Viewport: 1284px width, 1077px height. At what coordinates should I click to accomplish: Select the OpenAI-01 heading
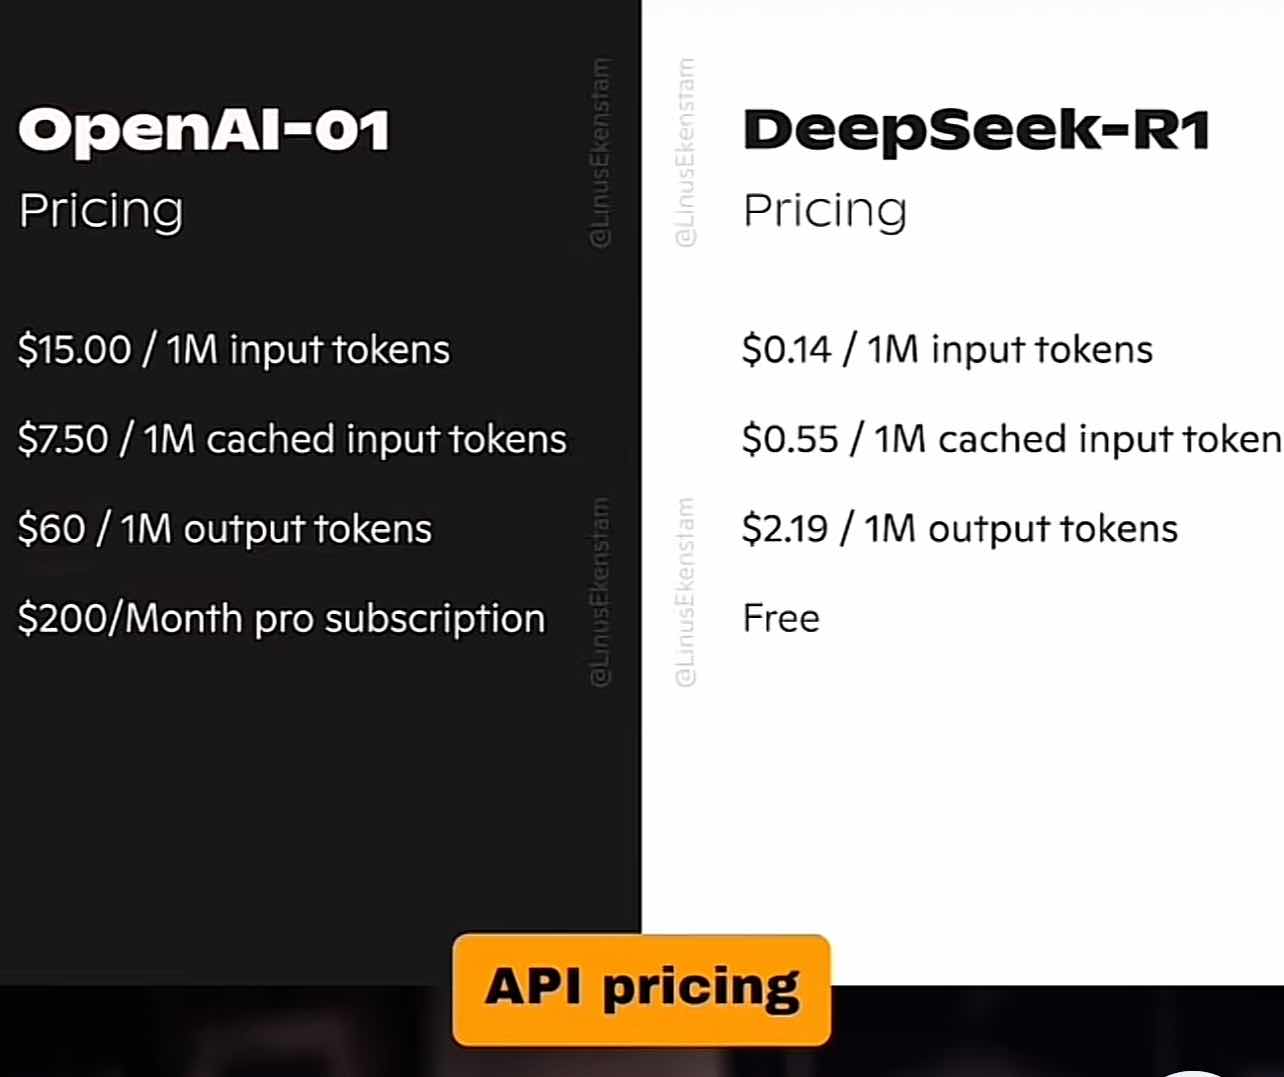pos(203,130)
